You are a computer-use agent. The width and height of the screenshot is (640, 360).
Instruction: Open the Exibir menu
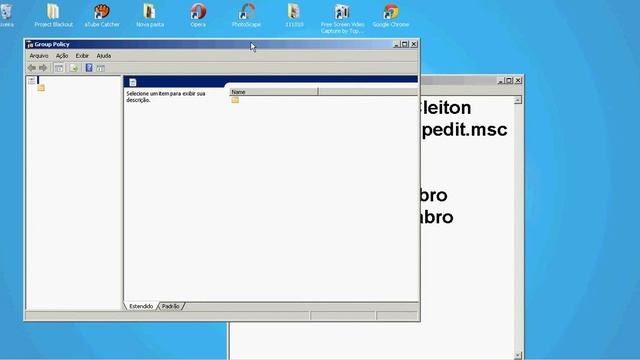[82, 56]
